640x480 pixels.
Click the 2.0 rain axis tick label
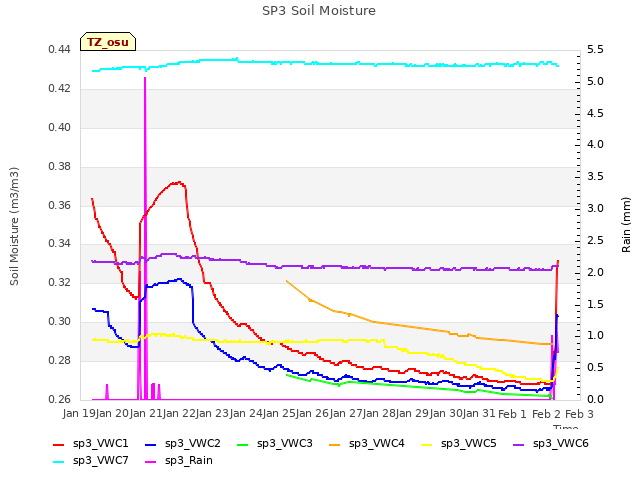[595, 272]
